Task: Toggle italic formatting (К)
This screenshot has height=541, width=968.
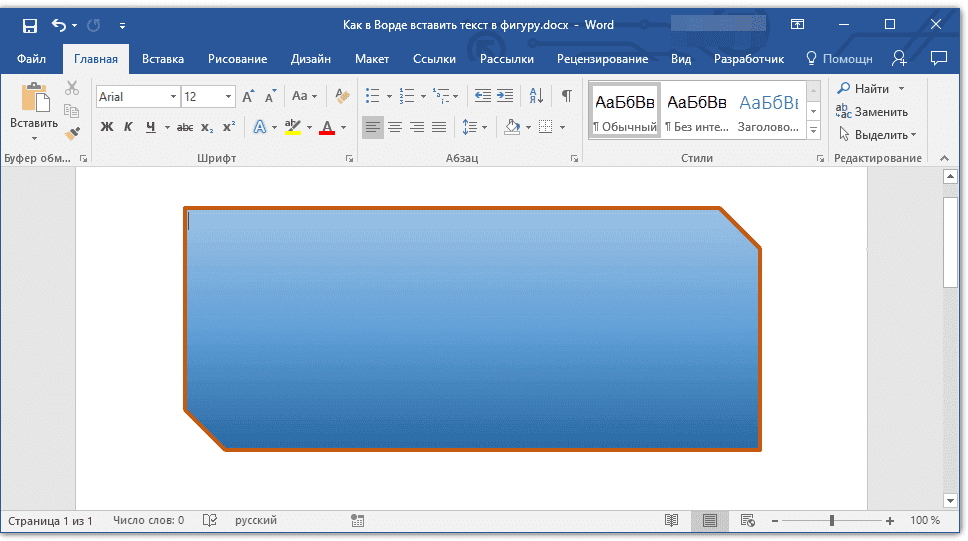Action: pyautogui.click(x=128, y=127)
